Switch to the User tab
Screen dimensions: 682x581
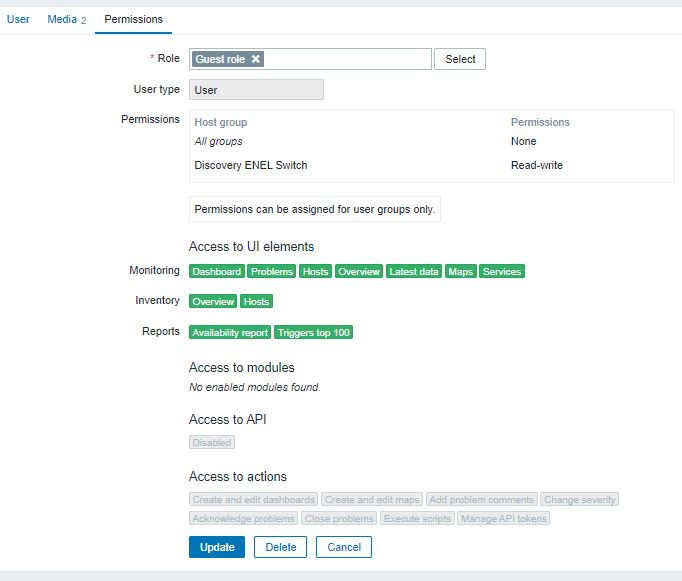pos(18,19)
